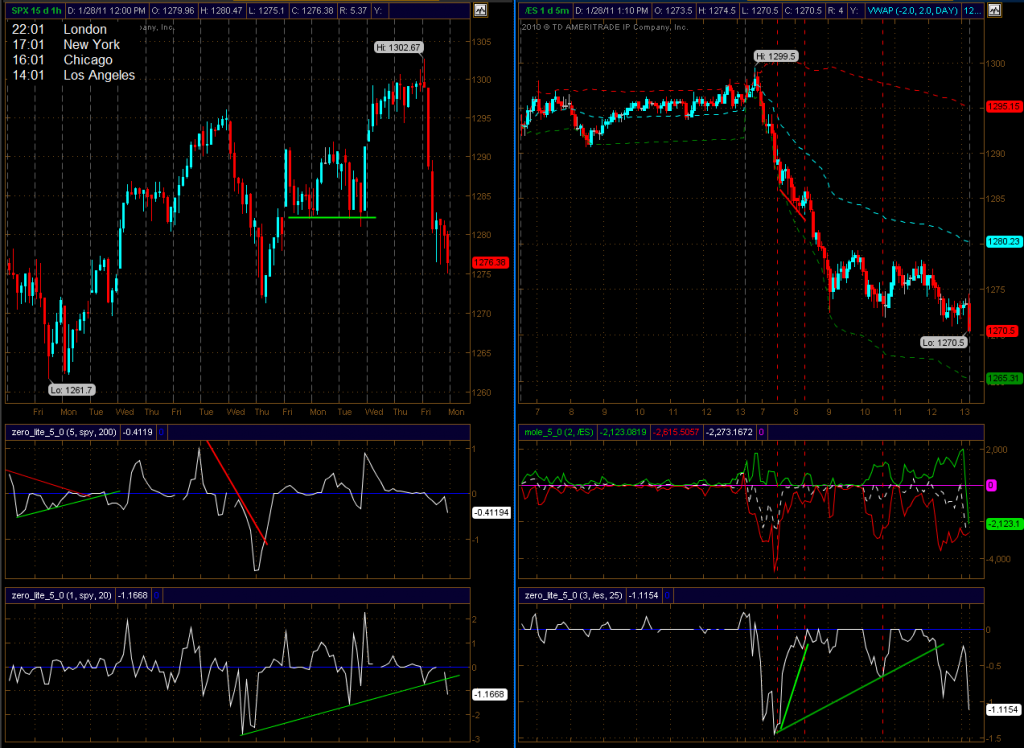
Task: Open chart settings icon on /ES chart
Action: coord(994,10)
